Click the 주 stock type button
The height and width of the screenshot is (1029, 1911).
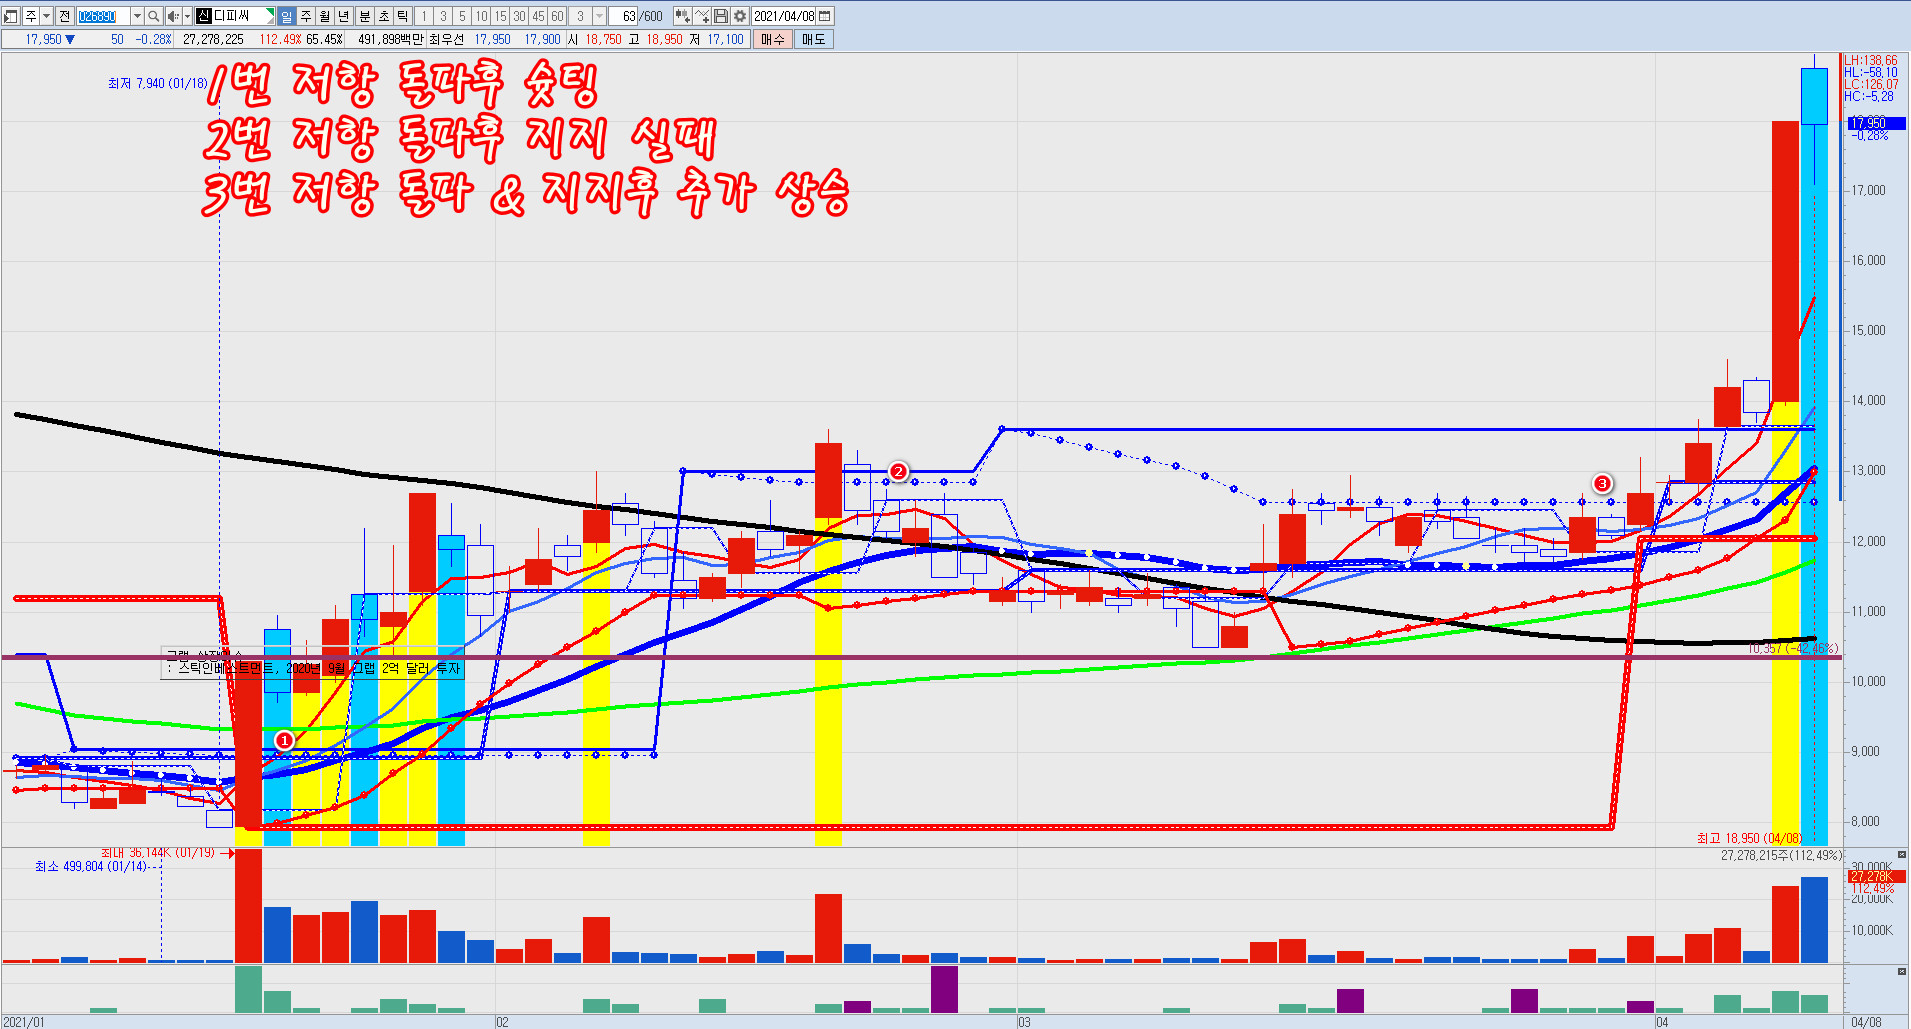click(30, 16)
